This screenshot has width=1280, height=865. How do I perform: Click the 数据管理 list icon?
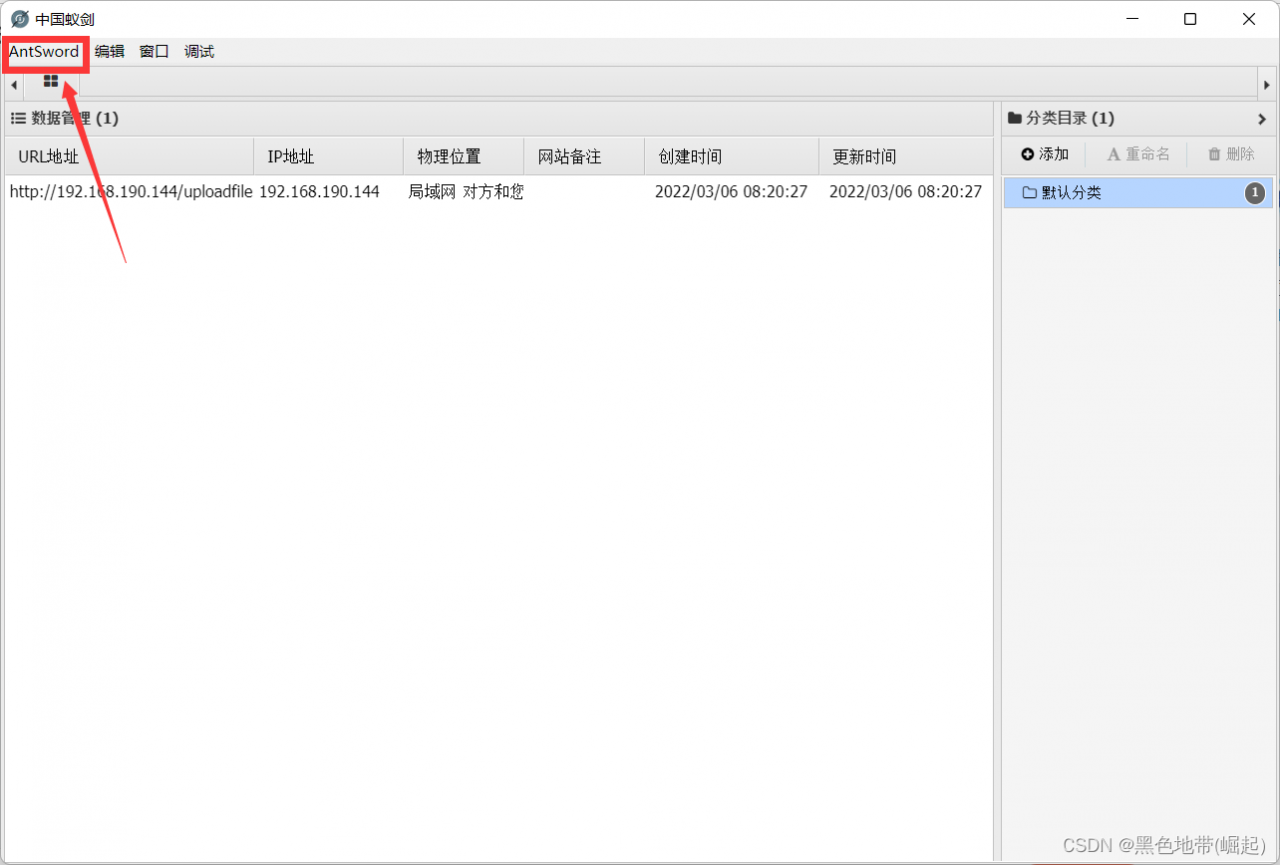point(18,118)
